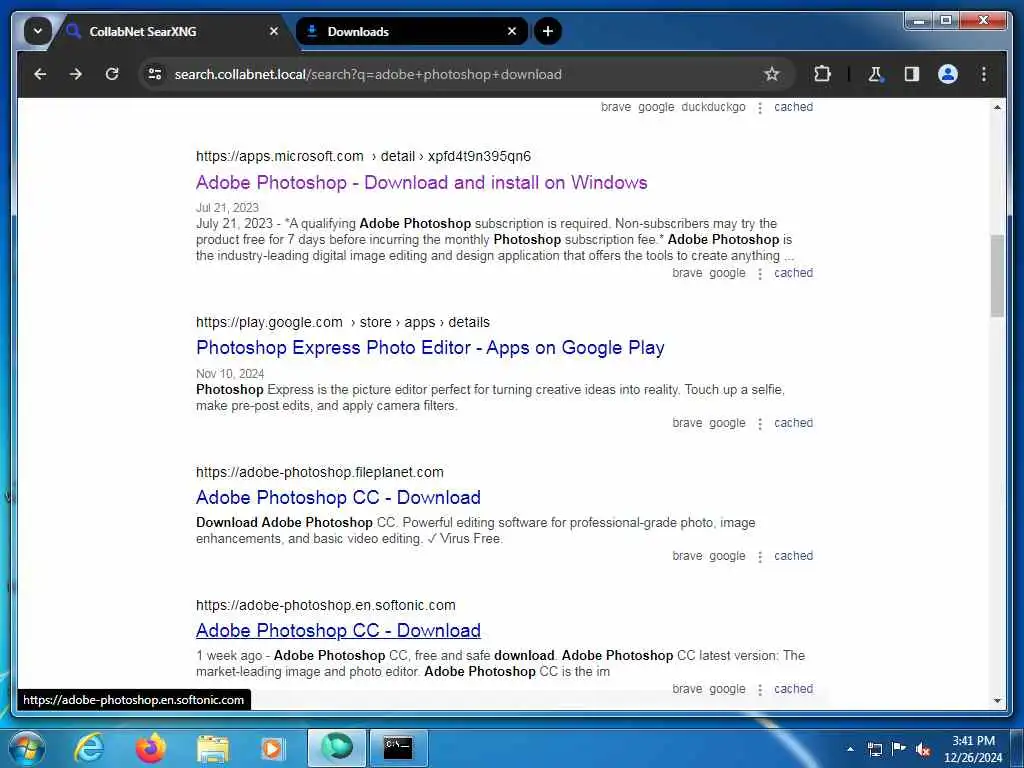Click the adobe-photoshop.en.softonic.com URL
Image resolution: width=1024 pixels, height=768 pixels.
[325, 605]
